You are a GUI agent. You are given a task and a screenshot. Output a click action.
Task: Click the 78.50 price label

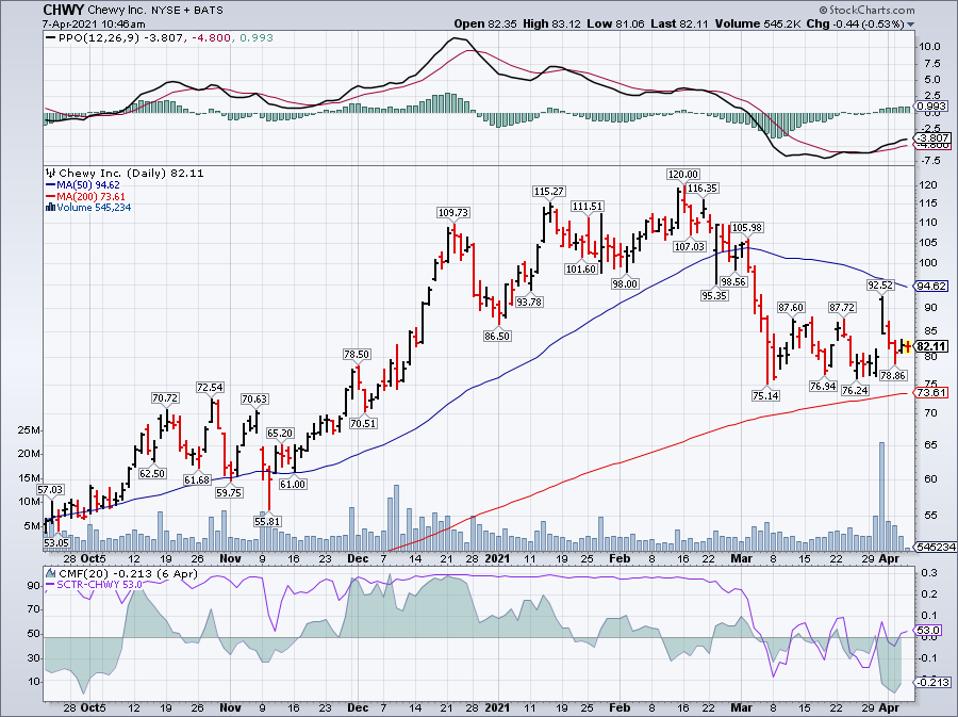tap(356, 354)
